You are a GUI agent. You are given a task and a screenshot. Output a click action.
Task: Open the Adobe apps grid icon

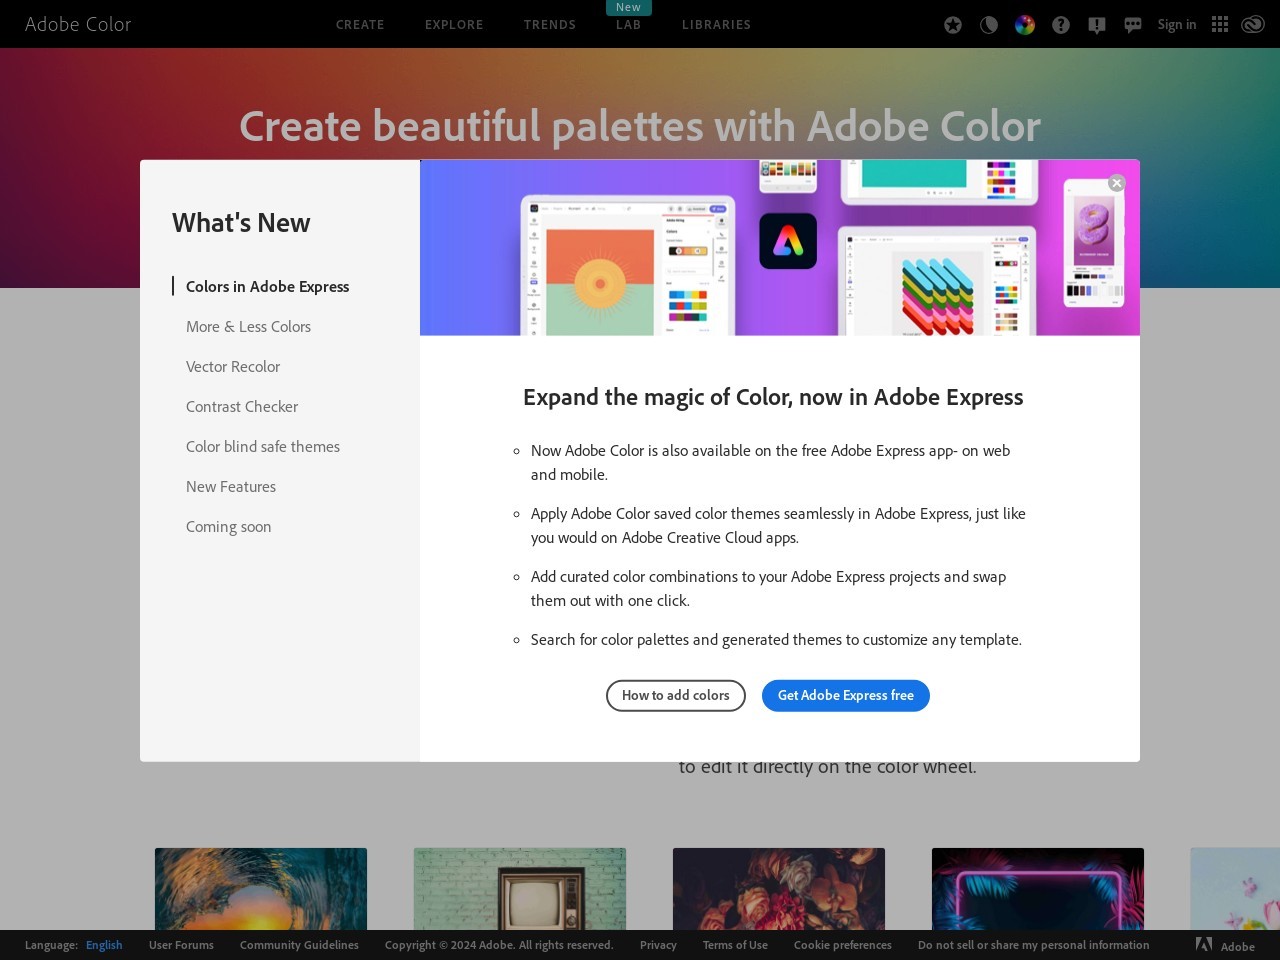[x=1220, y=24]
